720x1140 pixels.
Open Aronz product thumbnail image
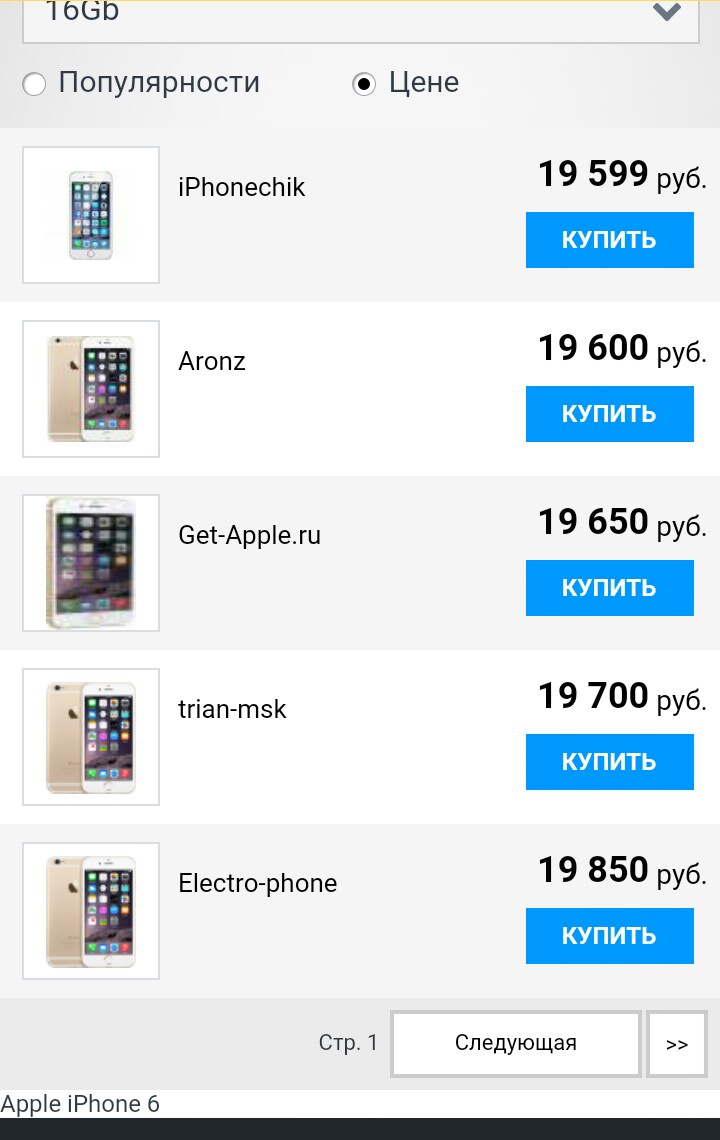click(91, 389)
